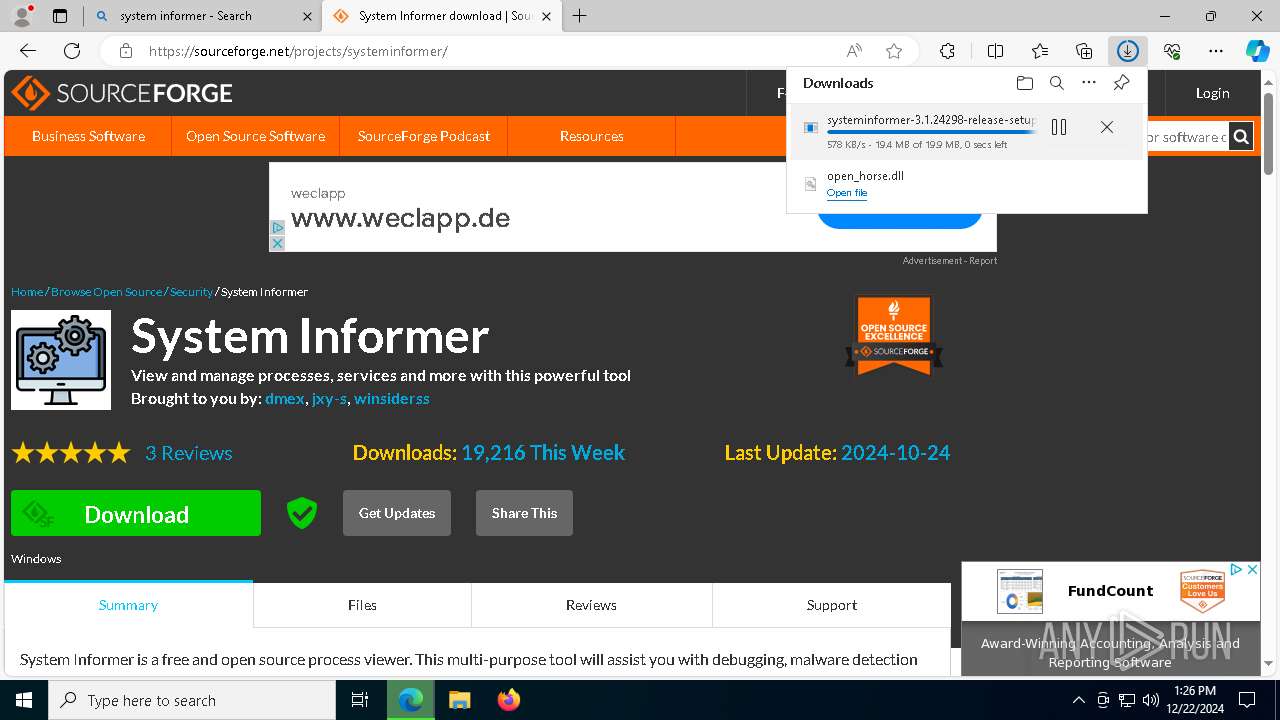The image size is (1280, 720).
Task: Click Open file under open_horse.dll
Action: click(847, 193)
